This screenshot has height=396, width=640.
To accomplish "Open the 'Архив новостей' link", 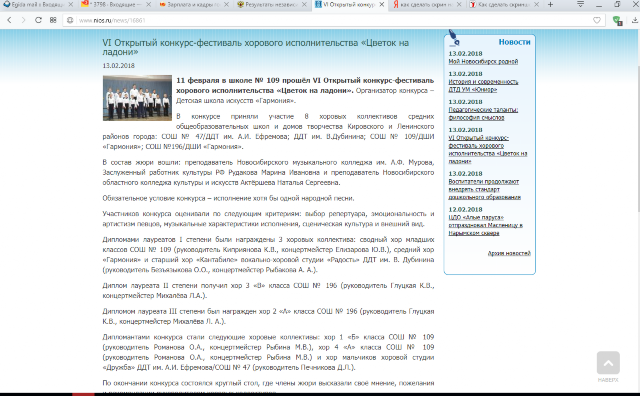I will point(509,253).
